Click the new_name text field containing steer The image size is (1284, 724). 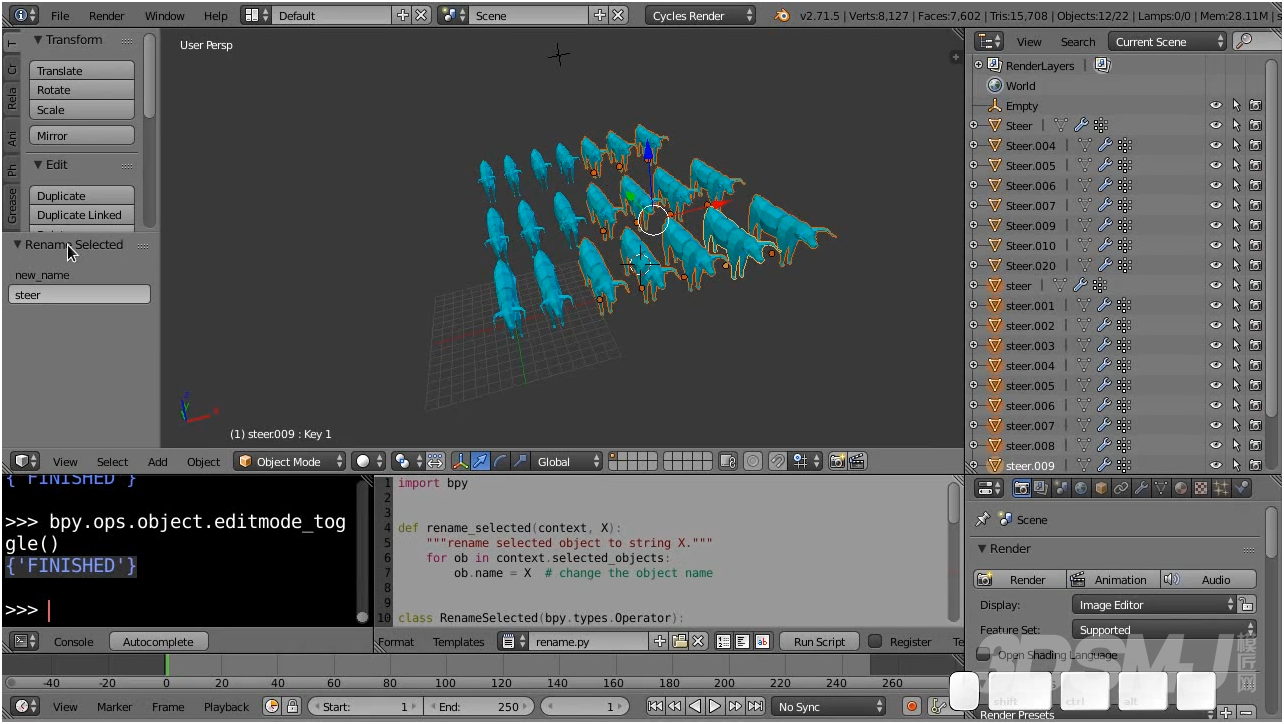[x=79, y=294]
